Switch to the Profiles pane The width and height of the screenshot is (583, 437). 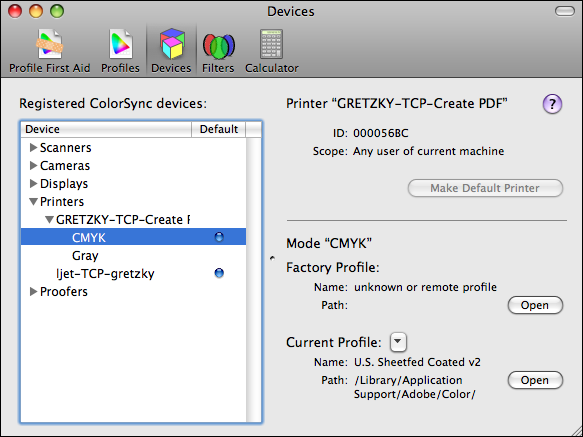tap(120, 51)
